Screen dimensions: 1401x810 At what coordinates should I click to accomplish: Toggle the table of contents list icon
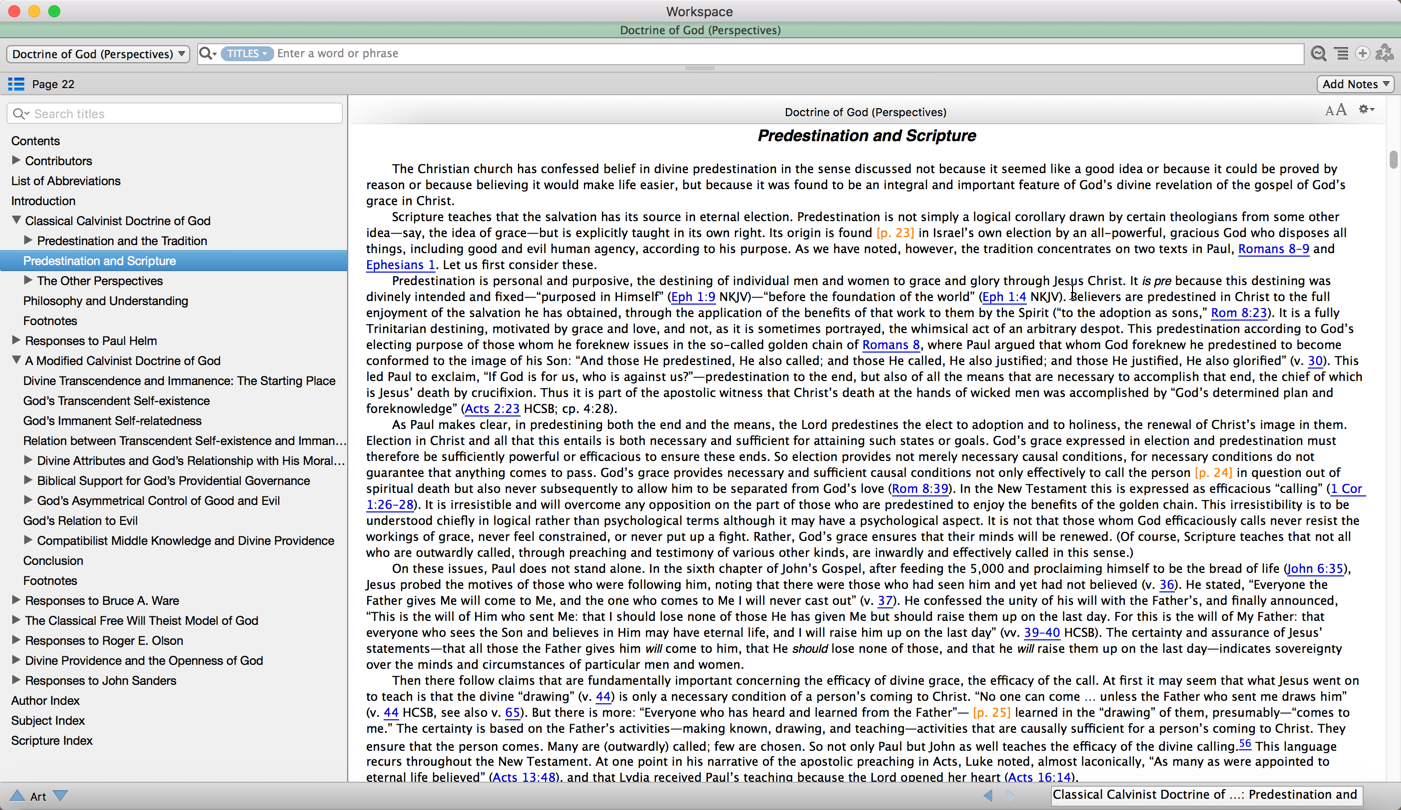point(16,84)
